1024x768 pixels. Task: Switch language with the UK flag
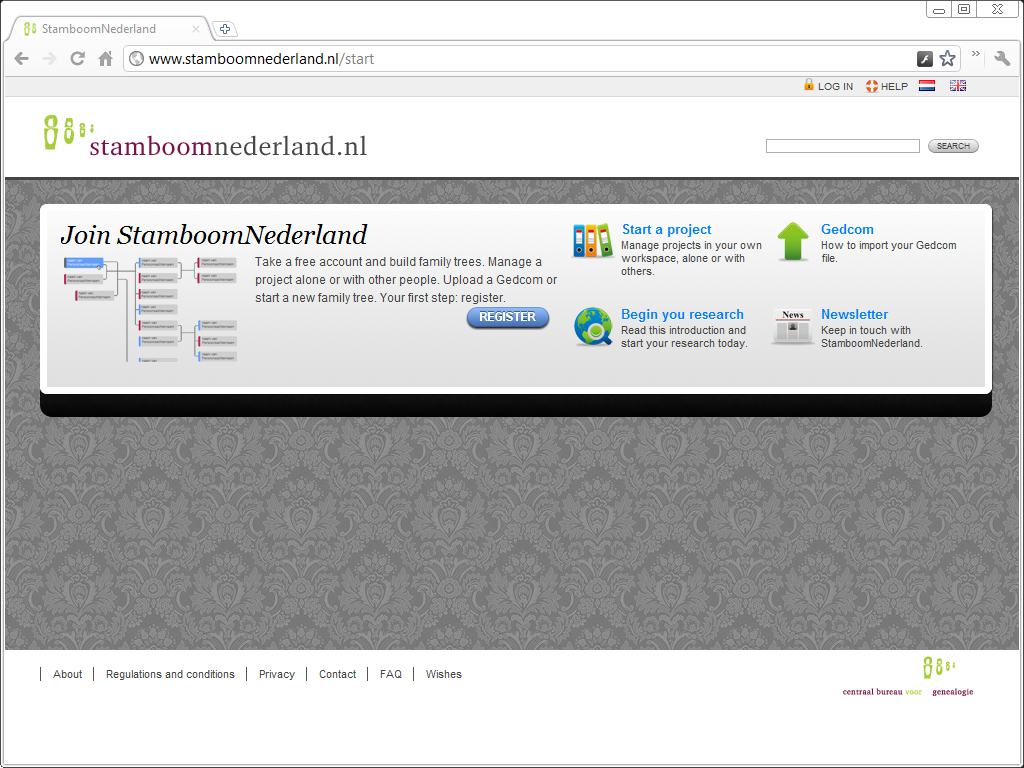957,86
